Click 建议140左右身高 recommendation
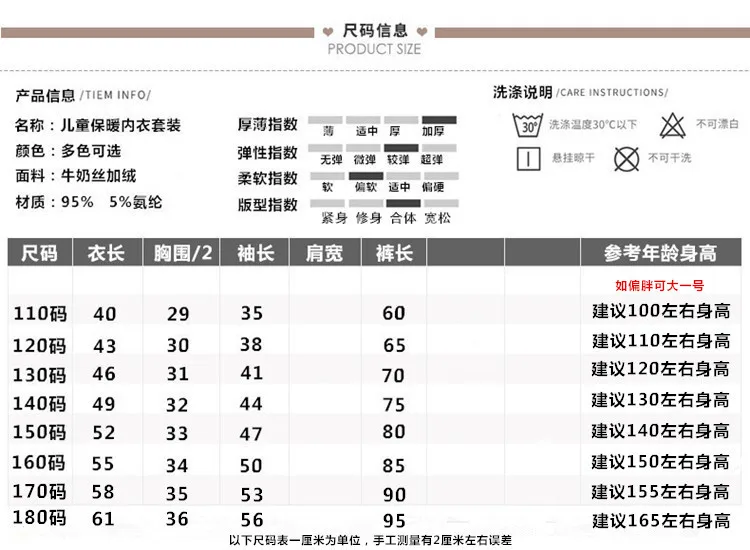This screenshot has height=550, width=750. point(660,431)
